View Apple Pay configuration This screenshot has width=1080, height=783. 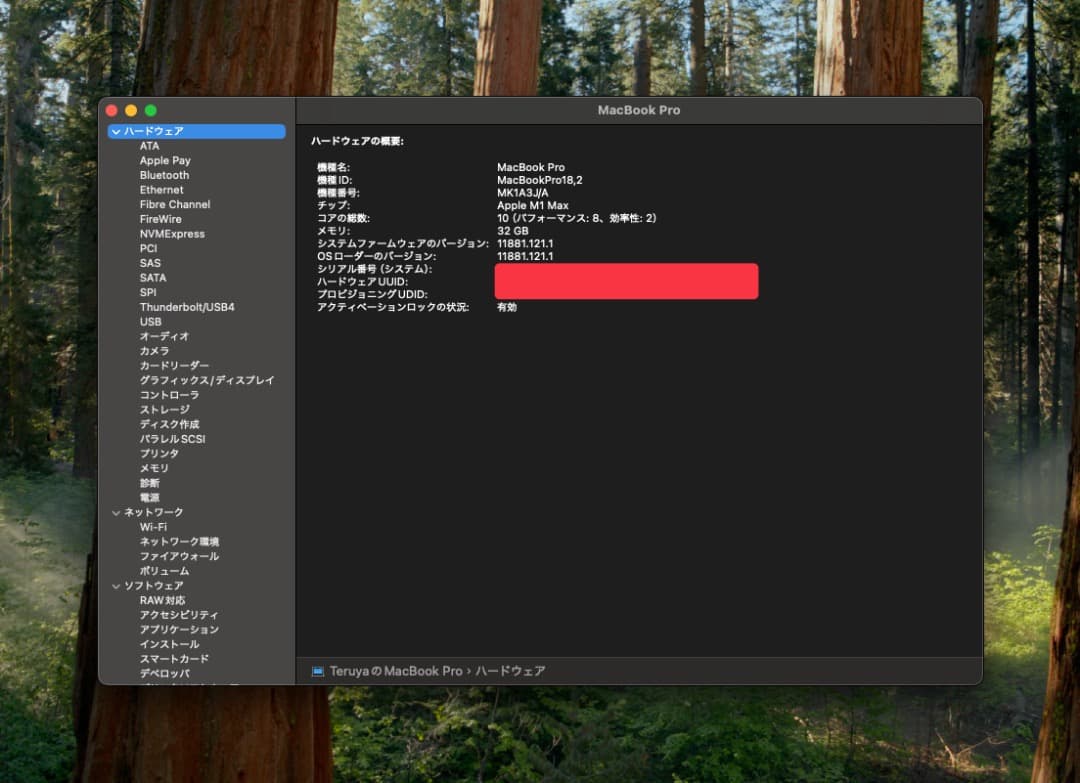(165, 160)
